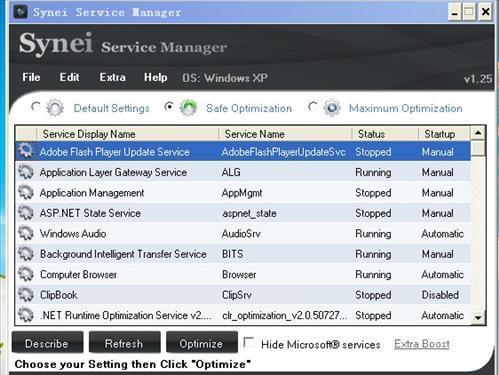Select the .NET Runtime Optimization Service v2 row
The image size is (499, 375).
point(243,315)
